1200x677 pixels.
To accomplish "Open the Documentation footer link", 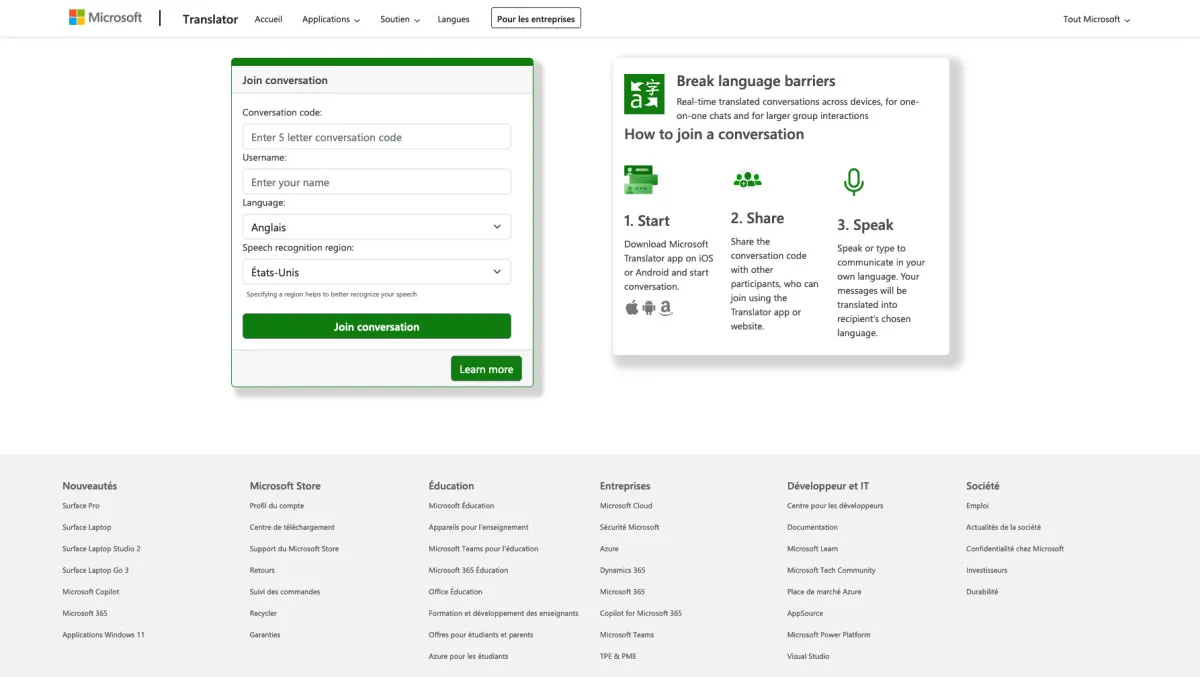I will click(812, 527).
